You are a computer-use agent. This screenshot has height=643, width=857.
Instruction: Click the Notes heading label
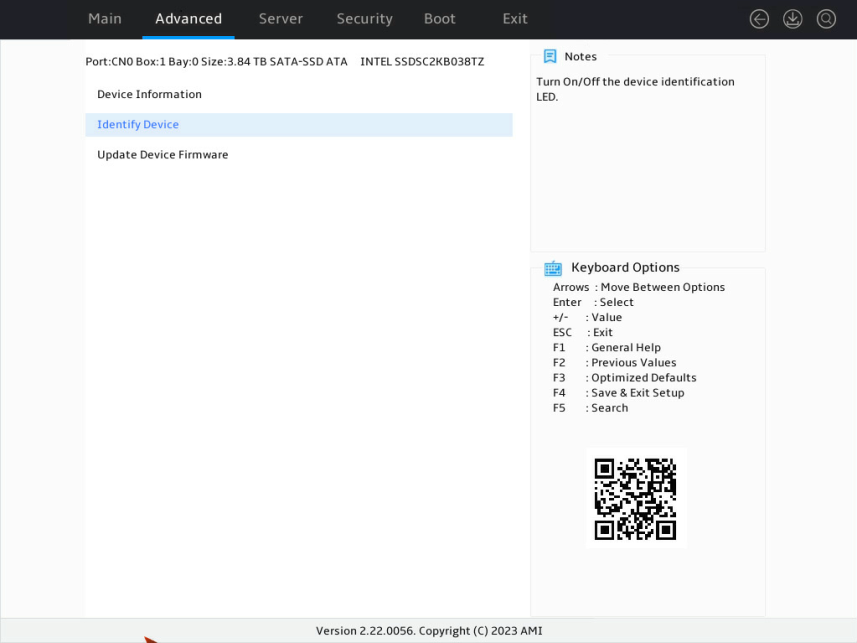pos(580,56)
